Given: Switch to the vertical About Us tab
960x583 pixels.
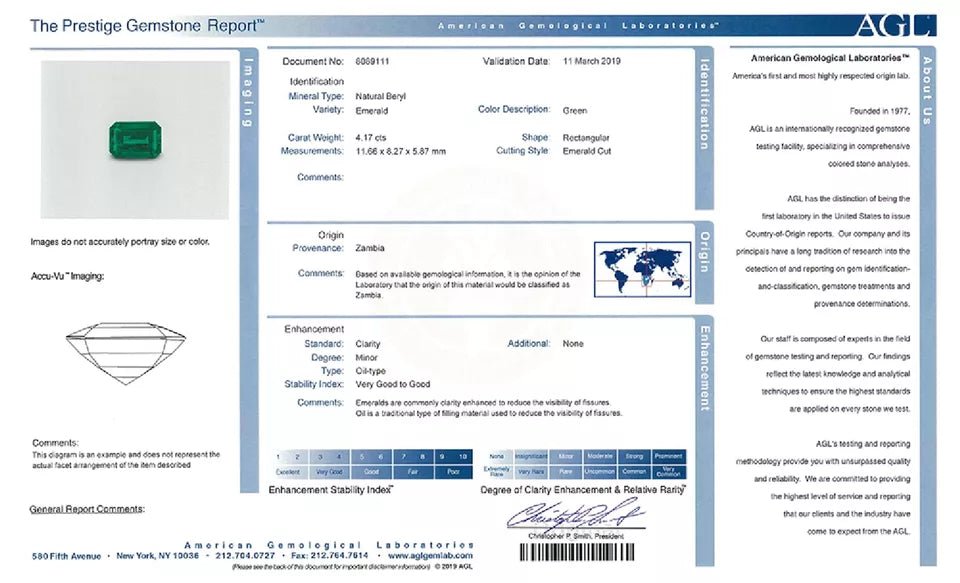Looking at the screenshot, I should click(926, 90).
